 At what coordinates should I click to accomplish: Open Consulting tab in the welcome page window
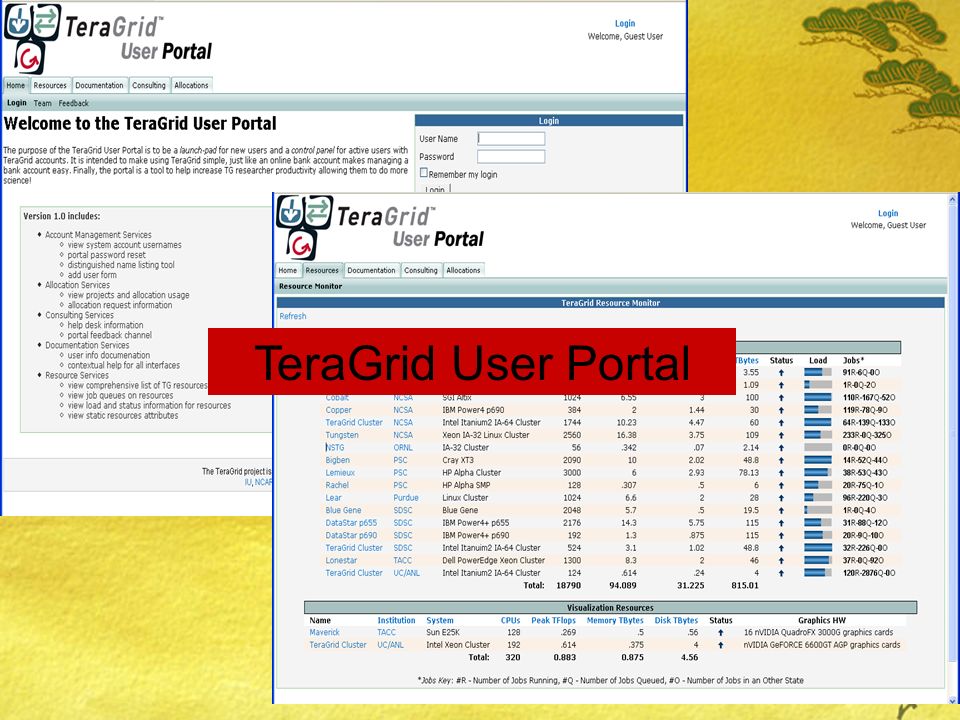click(x=149, y=85)
